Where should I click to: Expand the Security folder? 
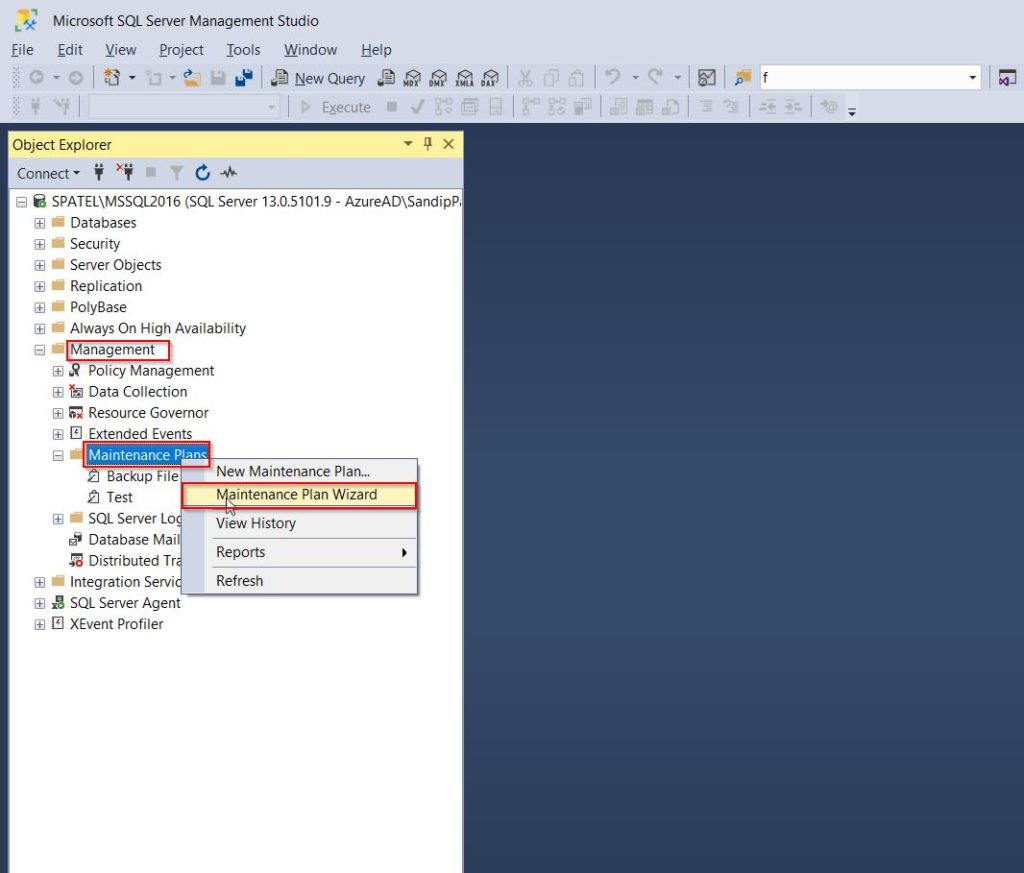pyautogui.click(x=40, y=244)
